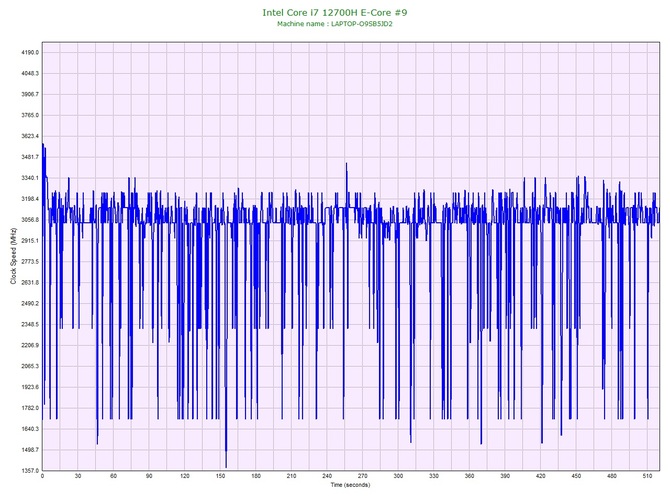Click the lowest clock-speed dip near 155 seconds
Viewport: 670px width, 502px height.
pos(226,466)
